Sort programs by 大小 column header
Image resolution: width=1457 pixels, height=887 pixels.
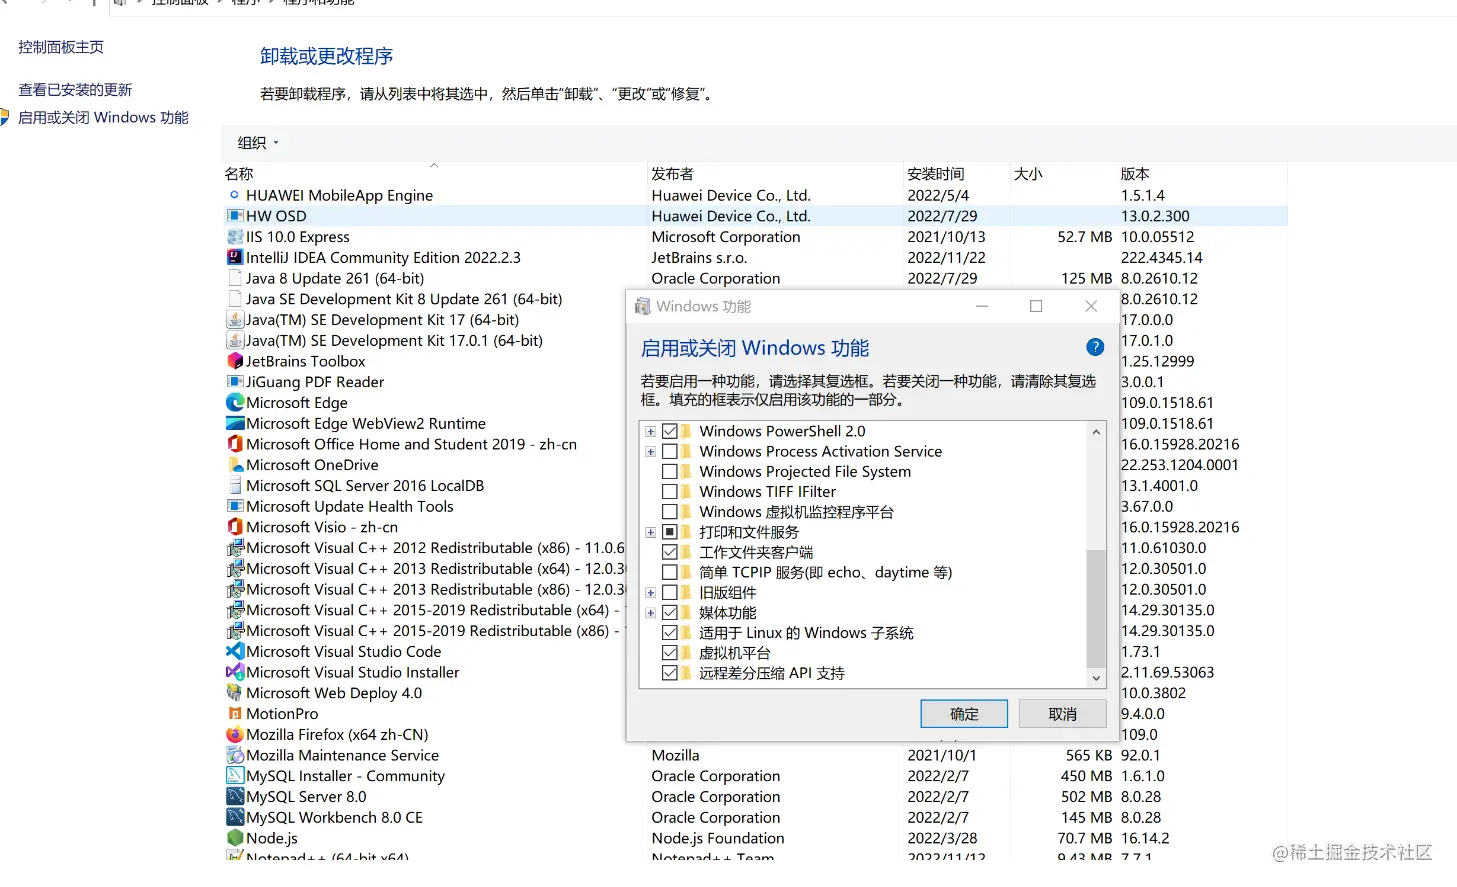pyautogui.click(x=1063, y=173)
